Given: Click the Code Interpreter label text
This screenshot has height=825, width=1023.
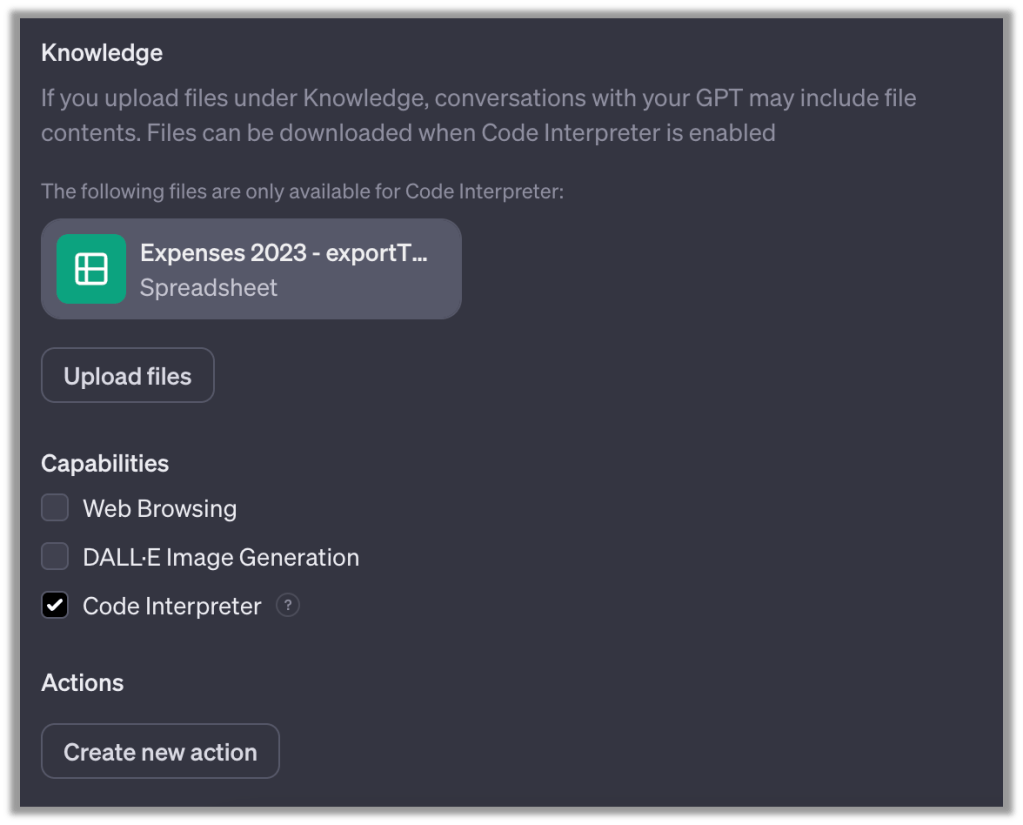Looking at the screenshot, I should (172, 606).
